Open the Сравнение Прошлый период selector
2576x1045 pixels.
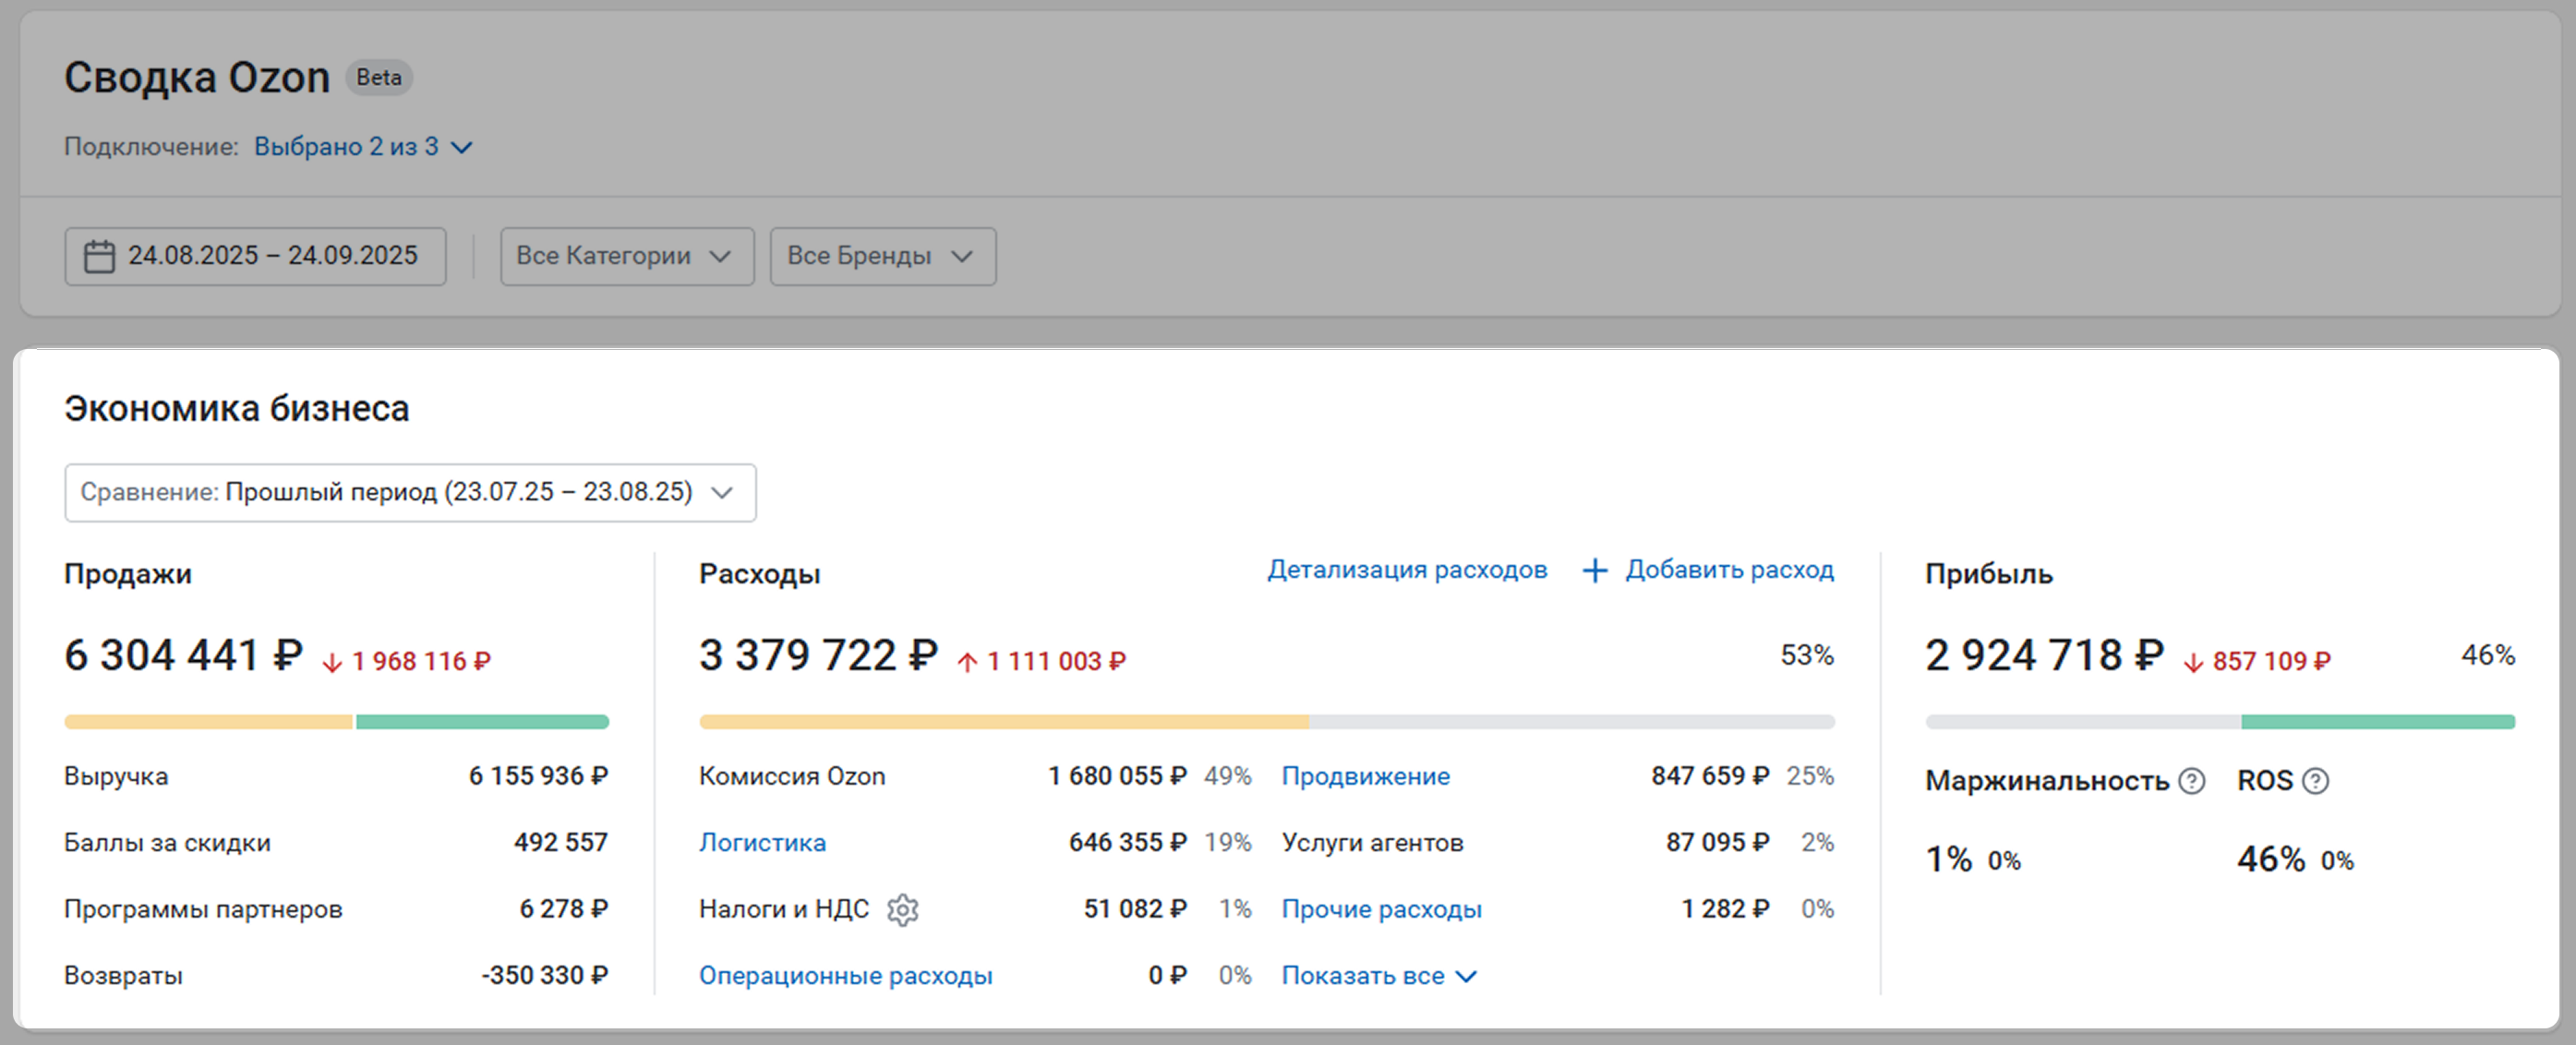tap(410, 492)
